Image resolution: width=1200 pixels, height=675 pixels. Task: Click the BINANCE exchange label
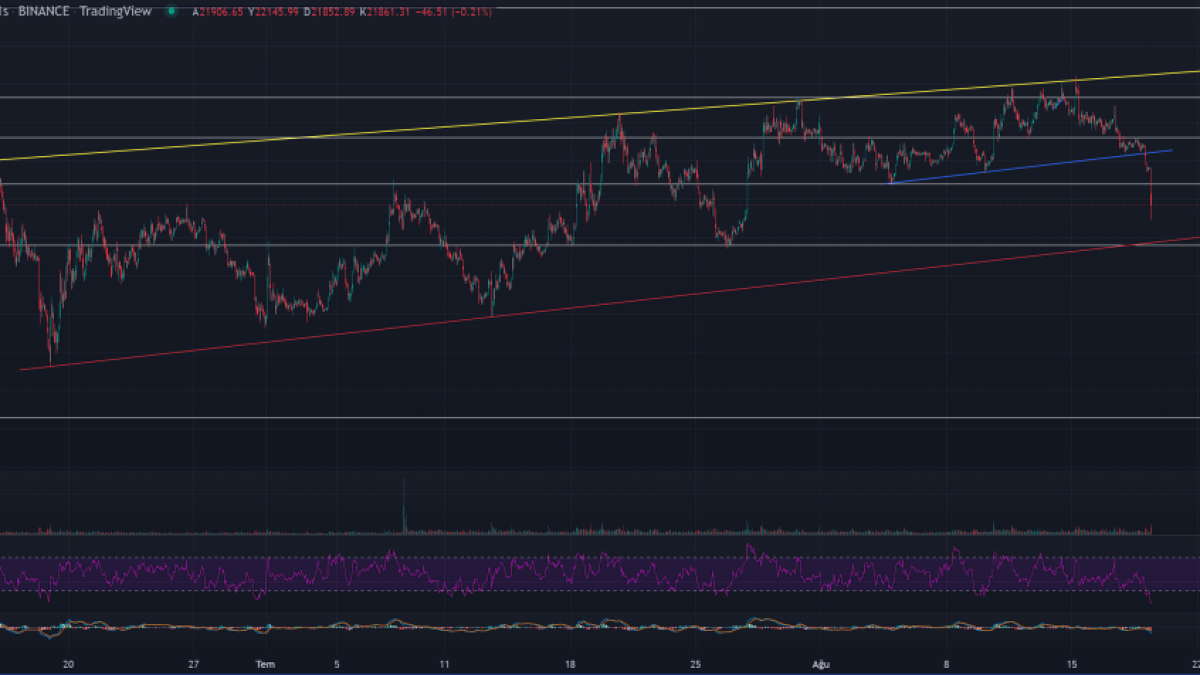click(44, 11)
